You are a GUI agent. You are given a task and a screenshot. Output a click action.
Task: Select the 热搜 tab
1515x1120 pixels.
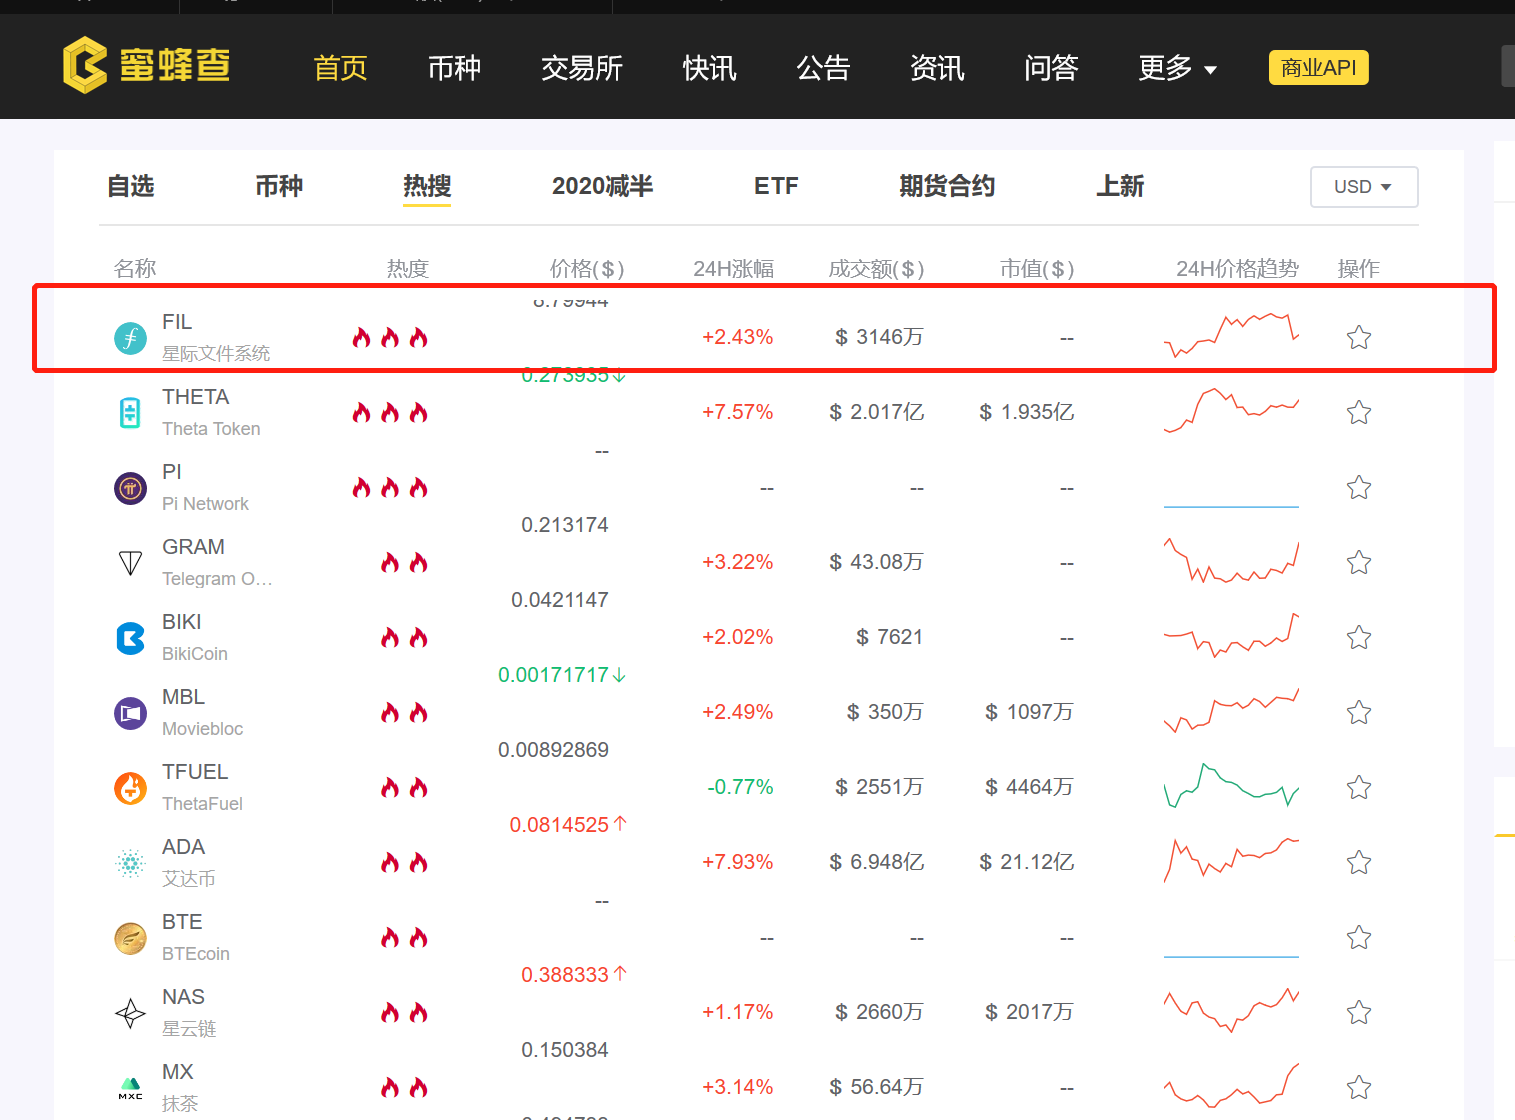pos(427,186)
